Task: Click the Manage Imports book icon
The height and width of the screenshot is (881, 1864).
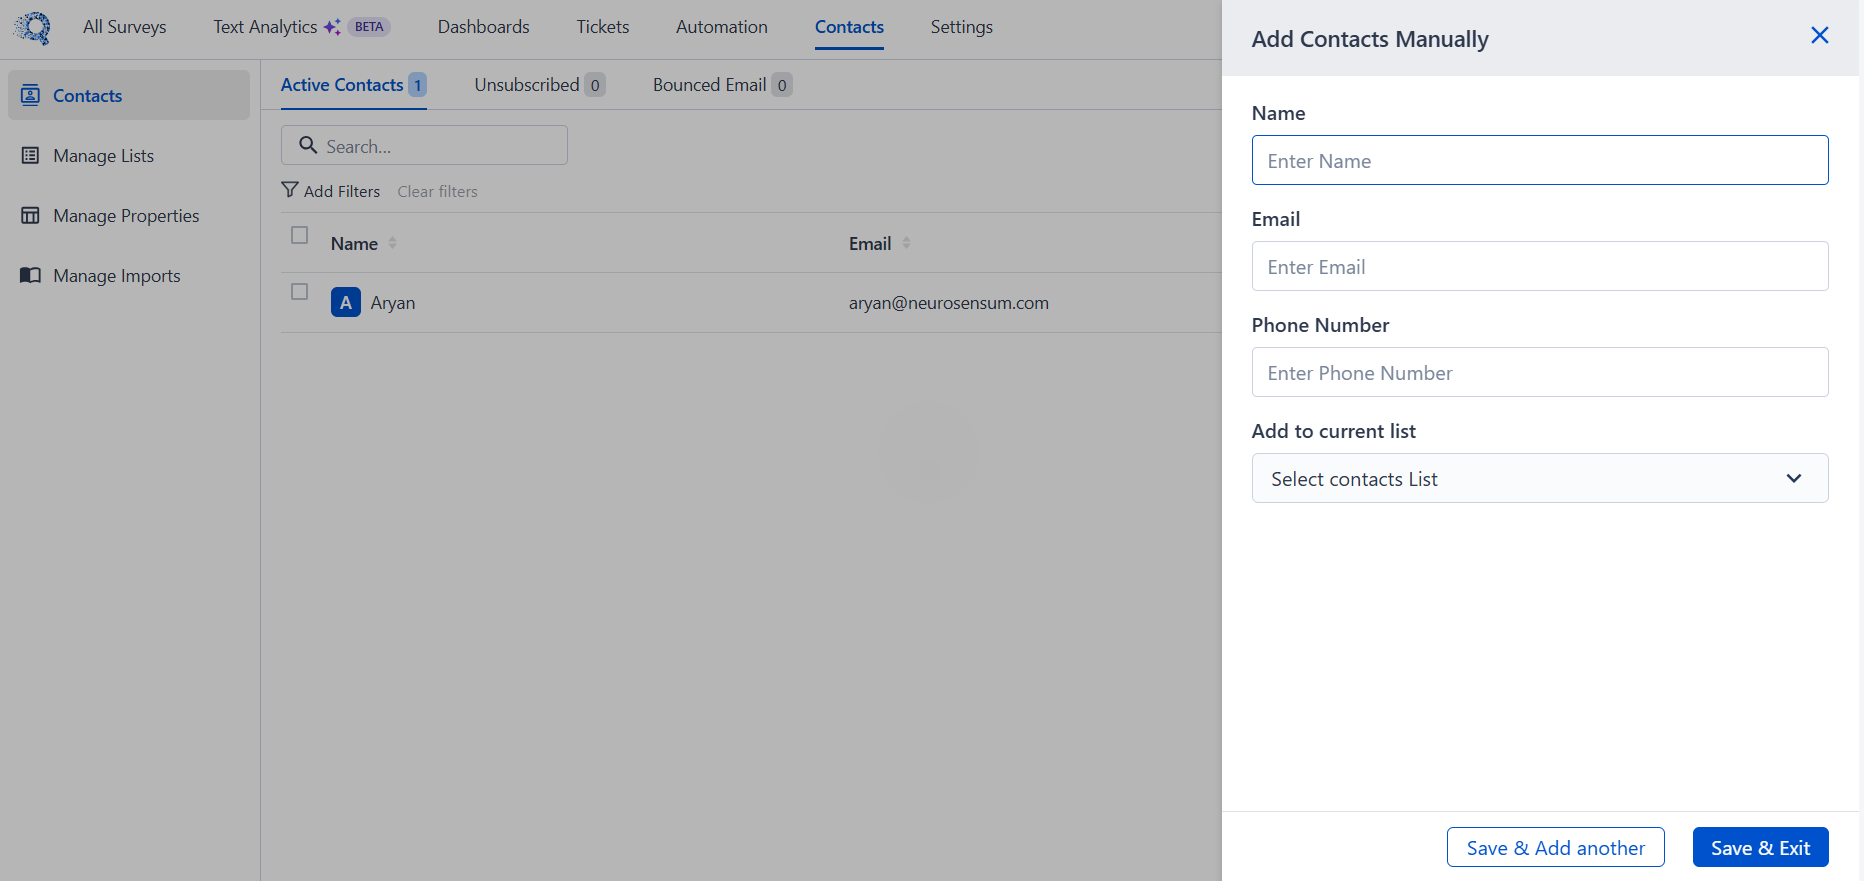Action: [x=31, y=275]
